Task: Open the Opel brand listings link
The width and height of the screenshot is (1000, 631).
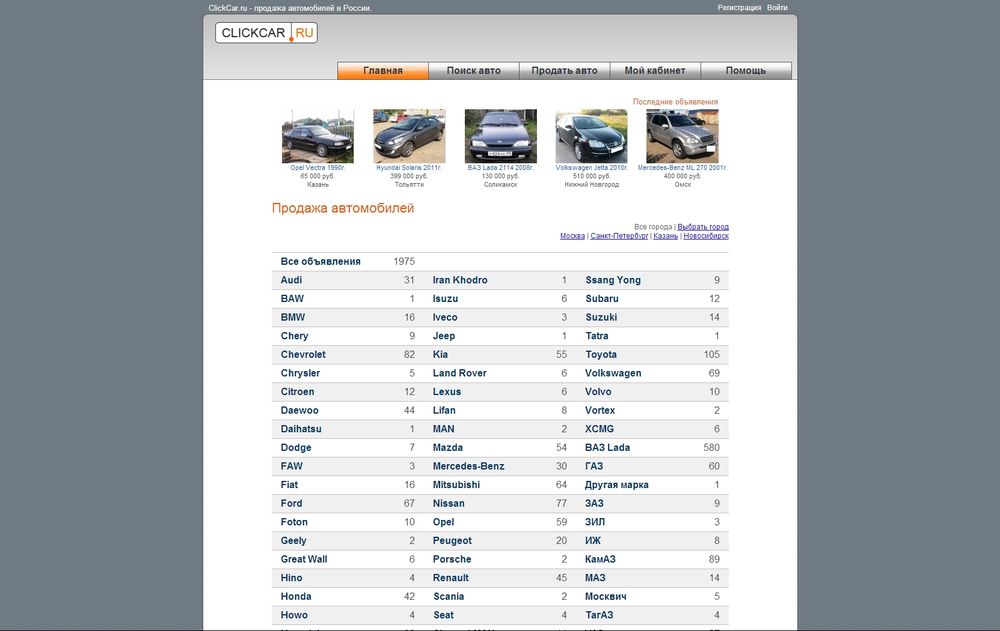Action: tap(443, 522)
